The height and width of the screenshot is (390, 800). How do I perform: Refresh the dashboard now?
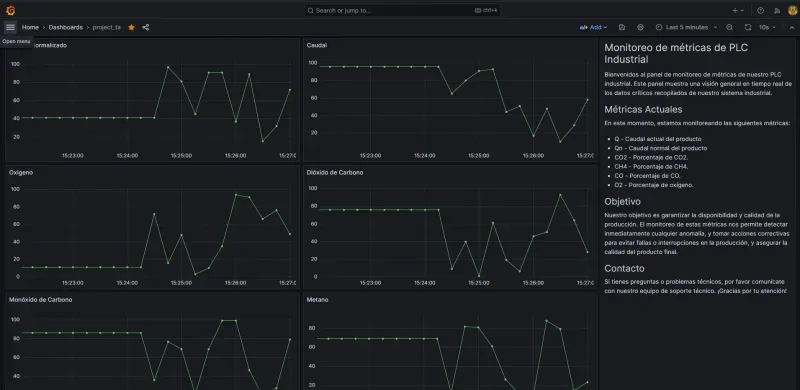click(747, 28)
